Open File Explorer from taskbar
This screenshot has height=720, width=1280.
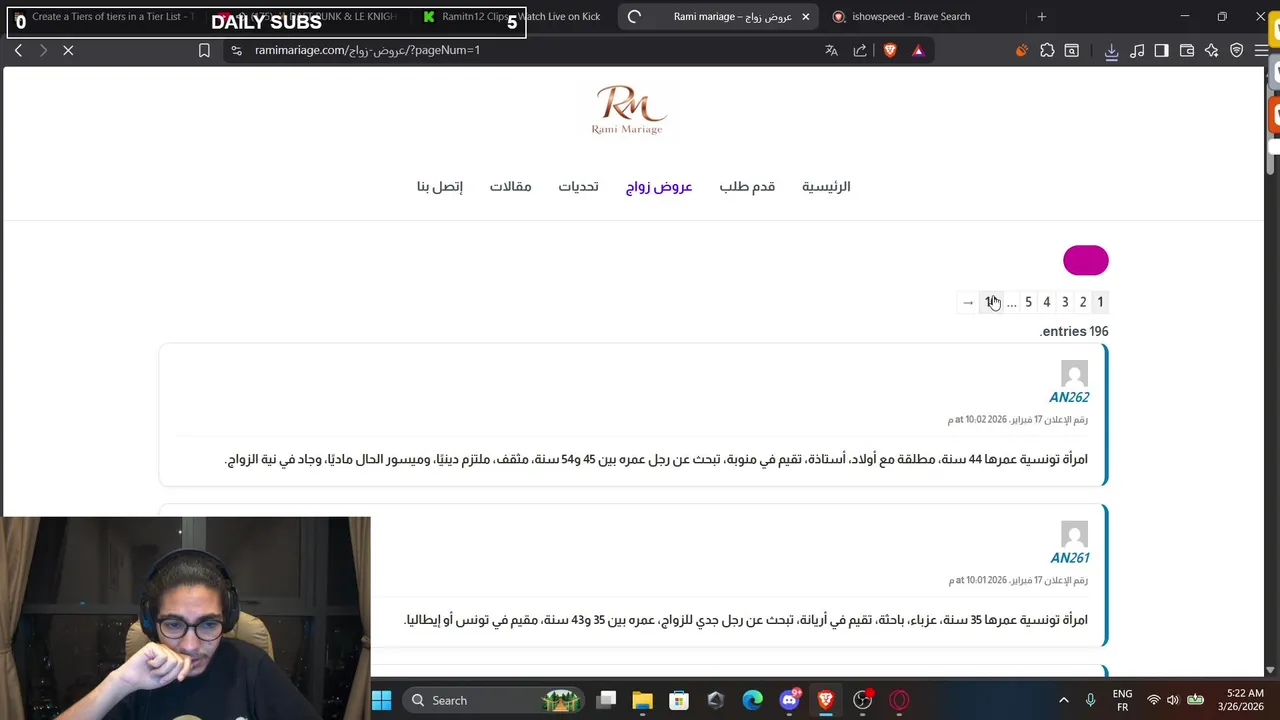coord(642,700)
